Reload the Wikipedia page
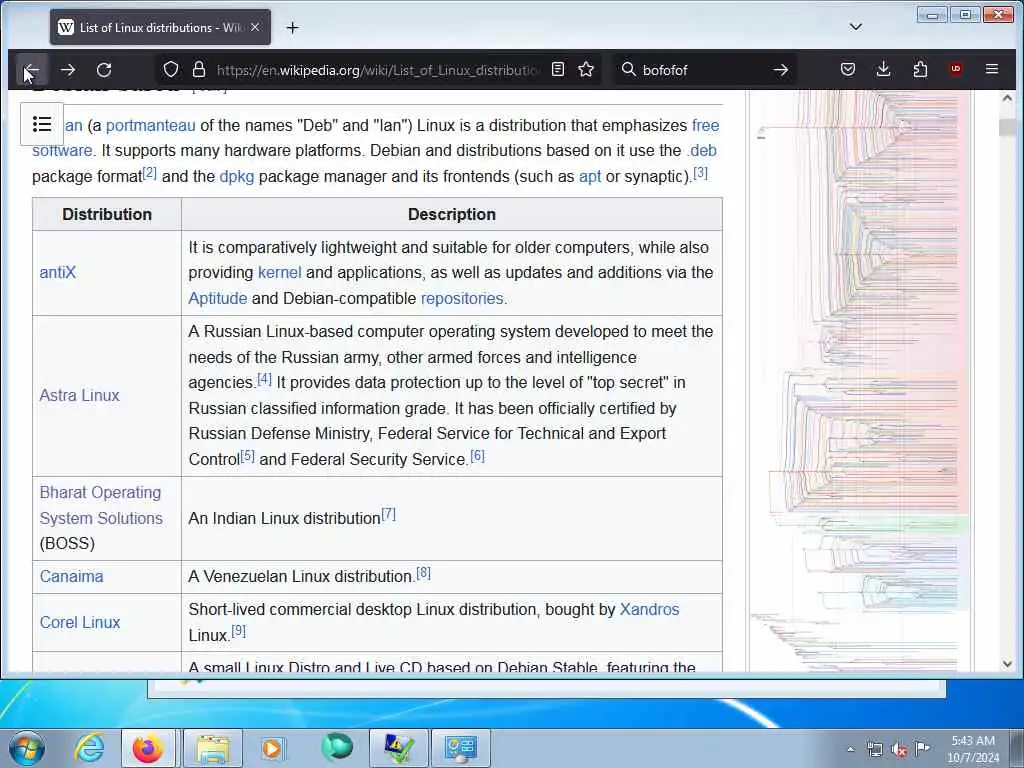Viewport: 1024px width, 768px height. [104, 69]
